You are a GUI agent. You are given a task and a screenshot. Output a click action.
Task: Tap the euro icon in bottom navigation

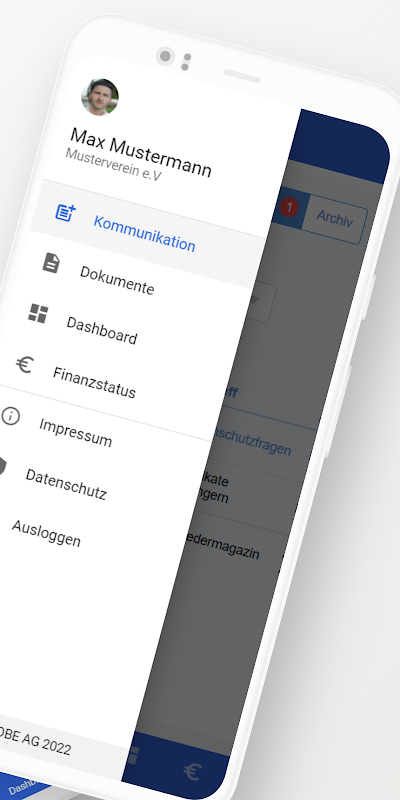(x=191, y=772)
